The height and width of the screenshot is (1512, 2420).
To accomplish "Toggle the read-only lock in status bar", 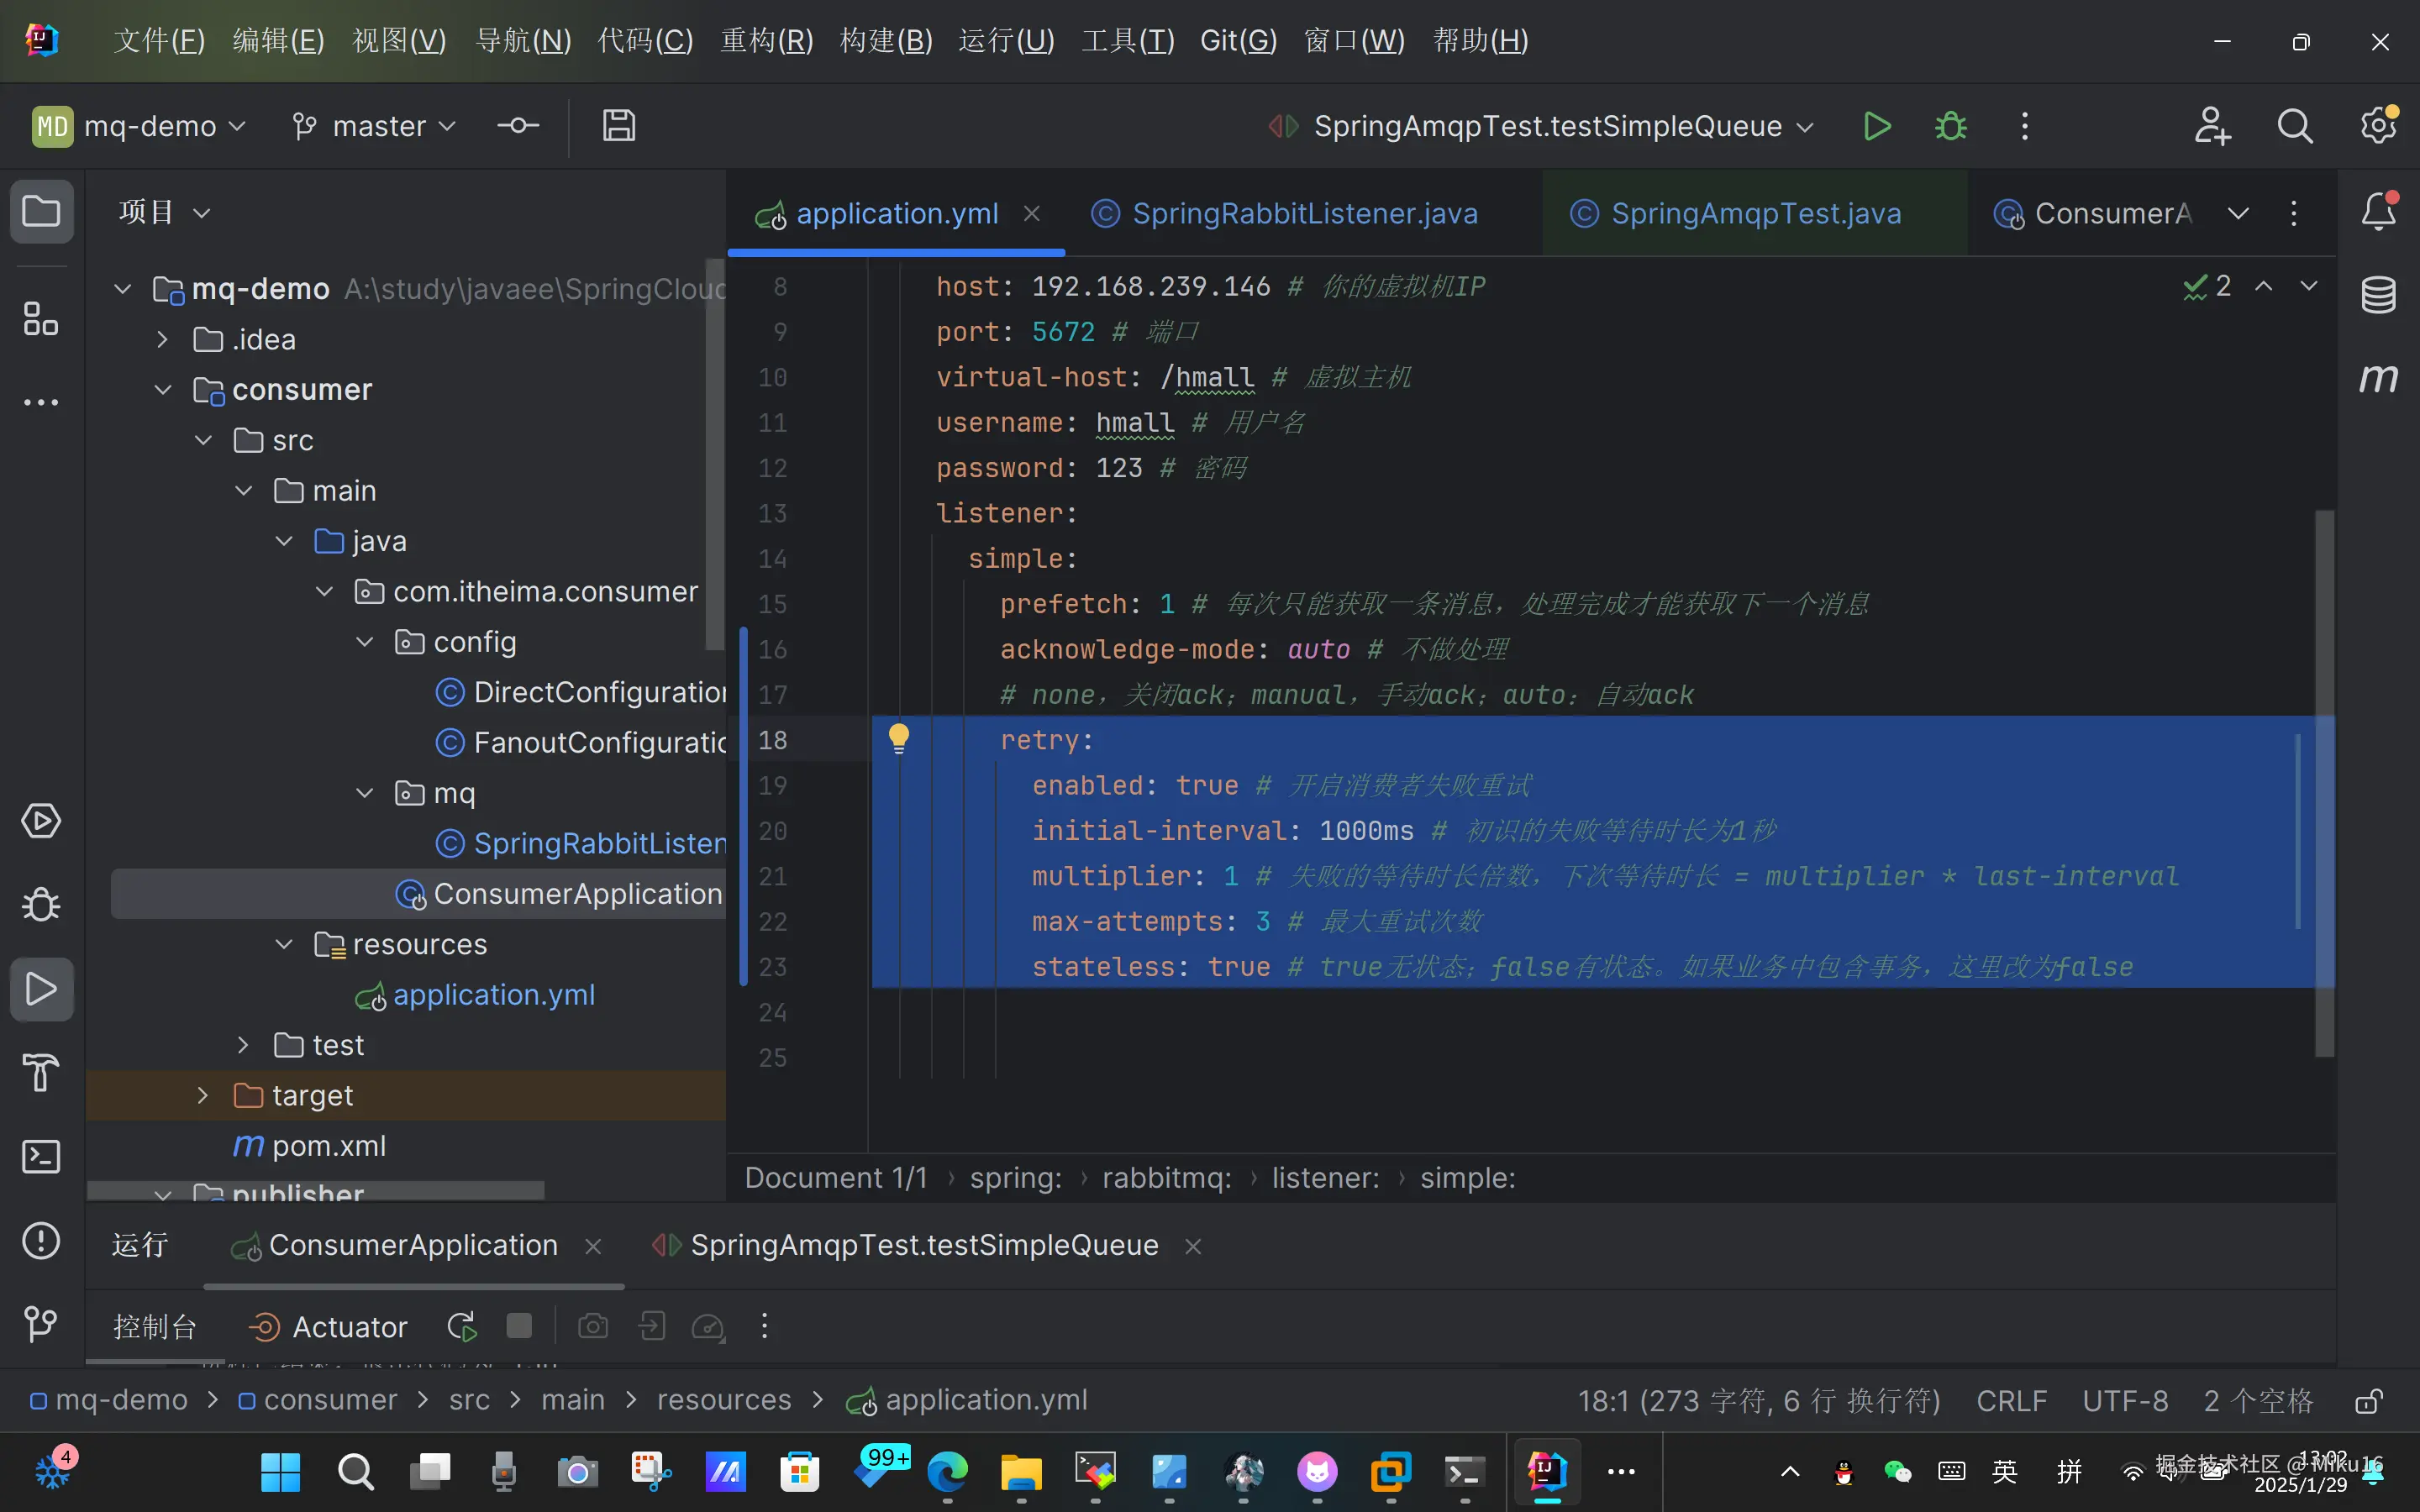I will (x=2368, y=1400).
